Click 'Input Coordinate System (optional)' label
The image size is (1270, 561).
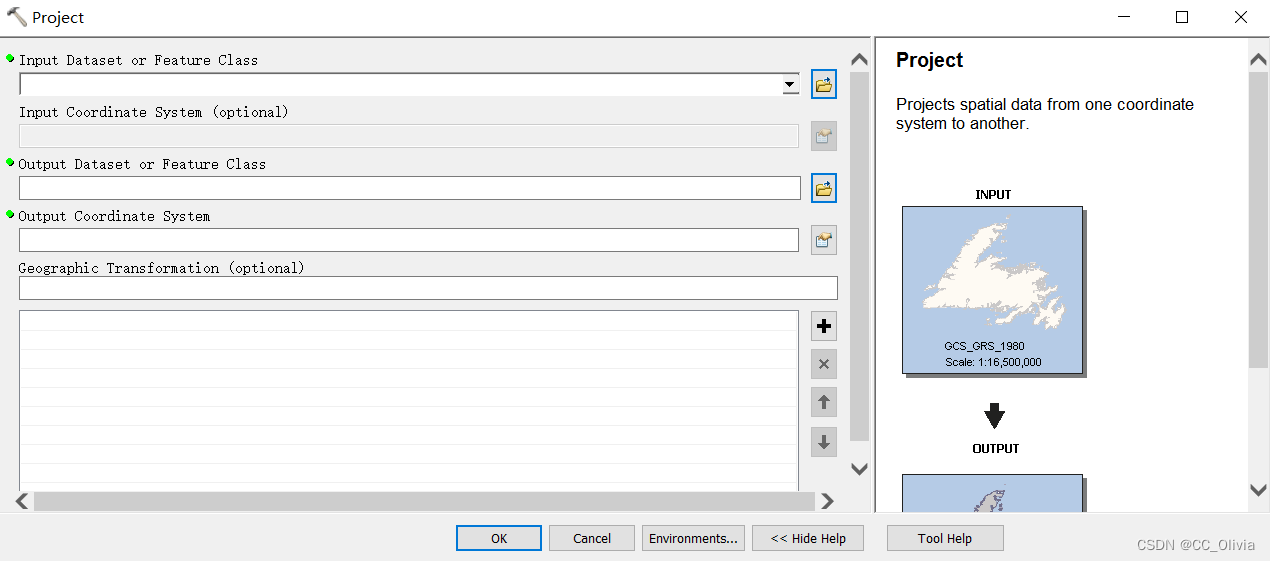pos(153,112)
